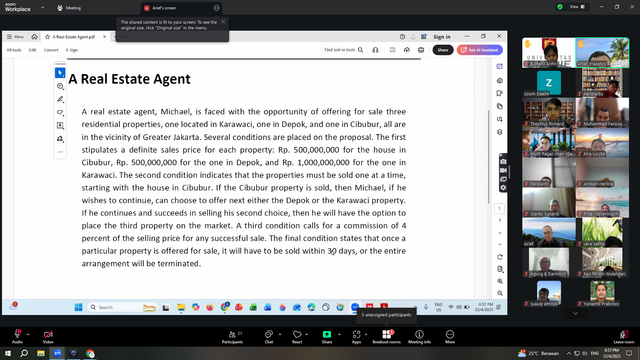Open Arief's screen share options
This screenshot has height=360, width=640.
tap(216, 8)
